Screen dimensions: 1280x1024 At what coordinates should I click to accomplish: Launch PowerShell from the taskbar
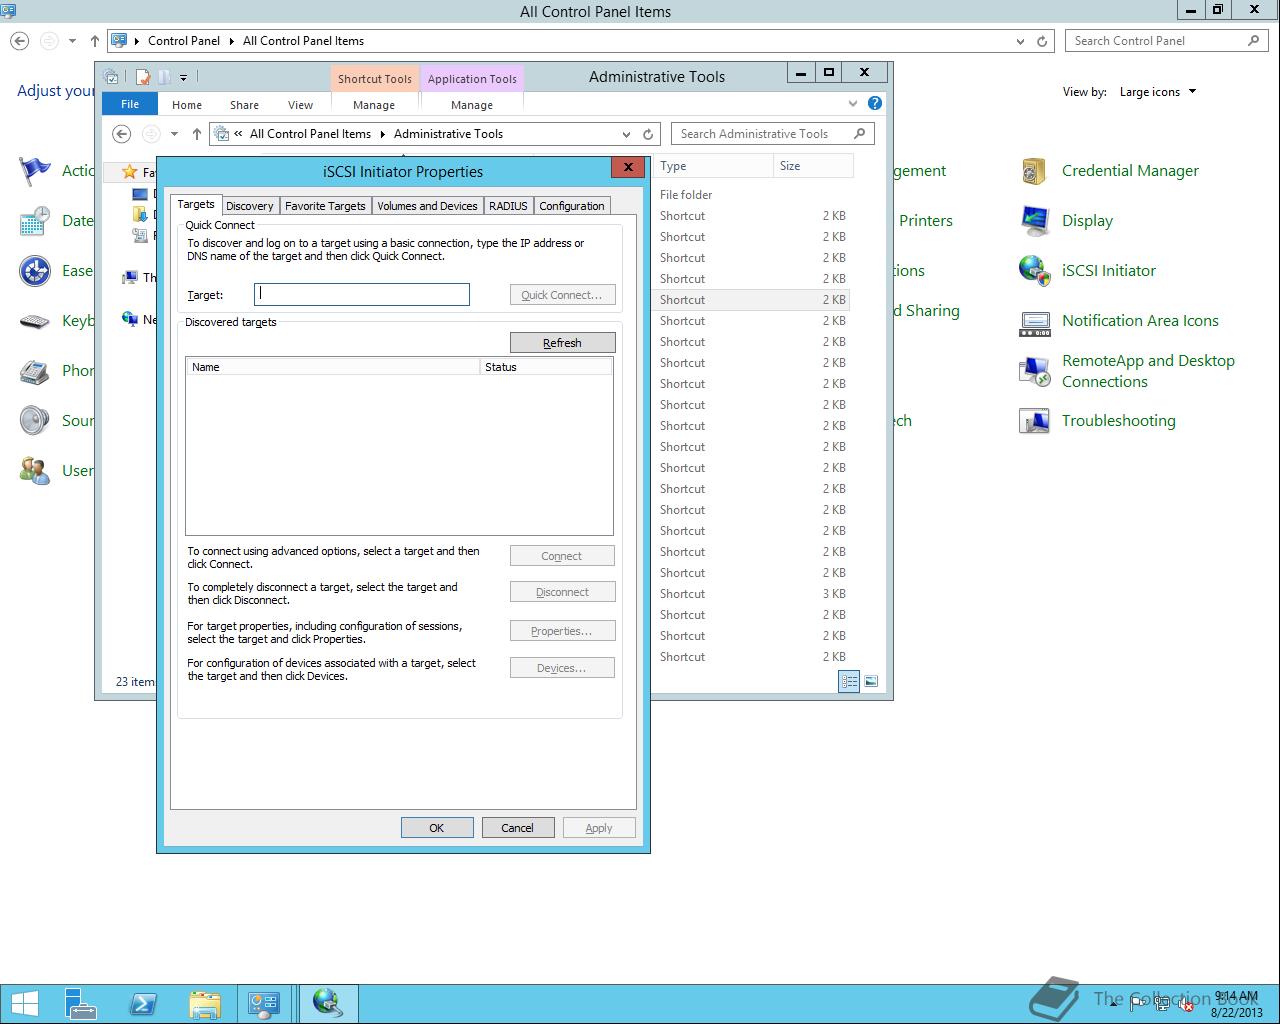click(143, 1003)
